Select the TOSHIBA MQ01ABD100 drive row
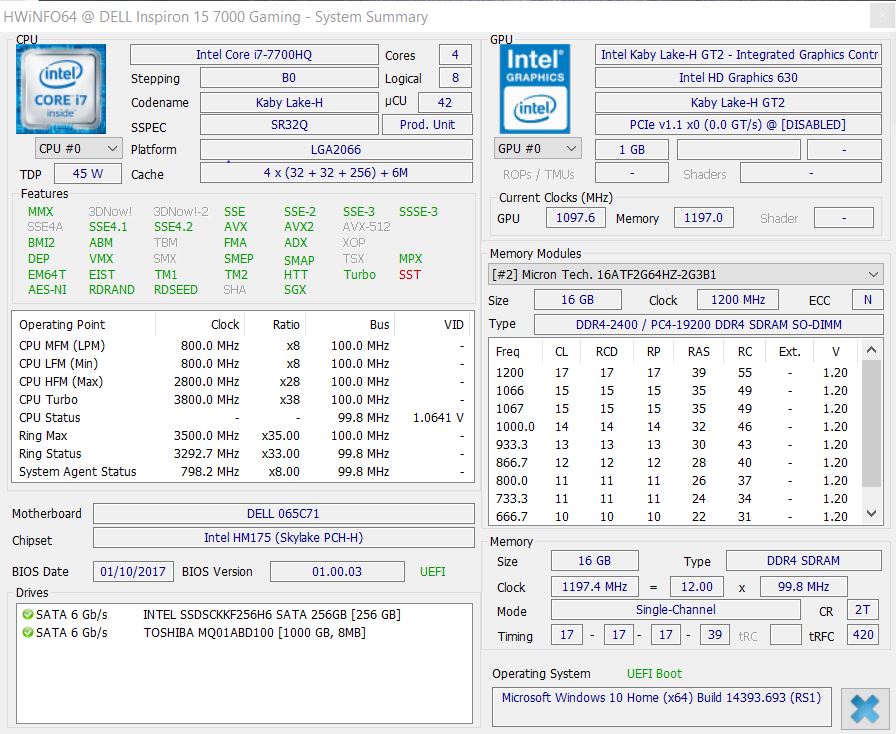Image resolution: width=896 pixels, height=734 pixels. (x=244, y=632)
